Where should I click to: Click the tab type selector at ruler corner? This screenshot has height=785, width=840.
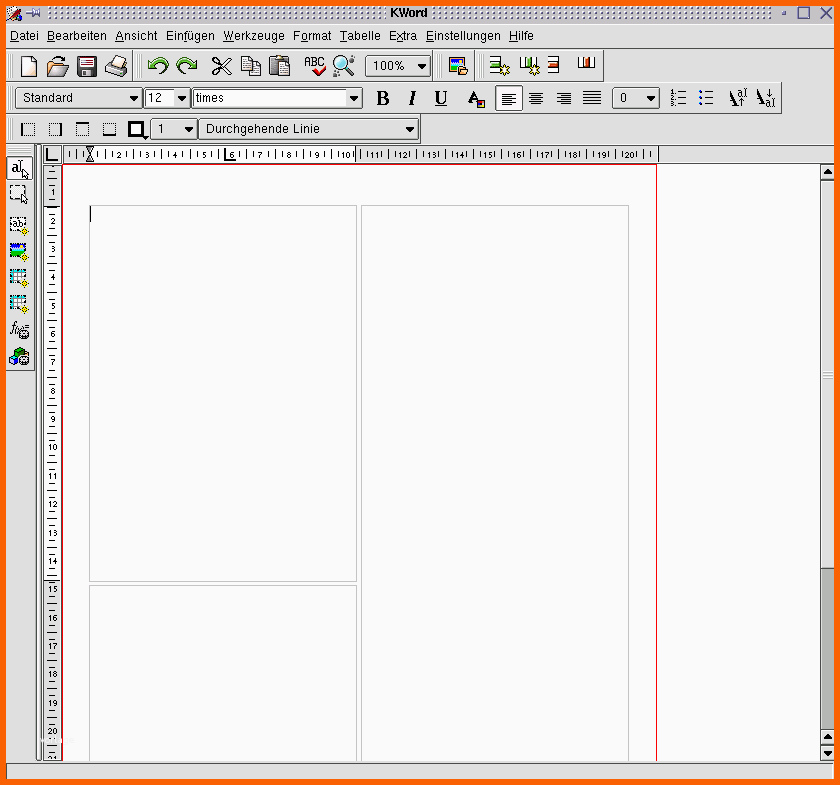pos(52,154)
